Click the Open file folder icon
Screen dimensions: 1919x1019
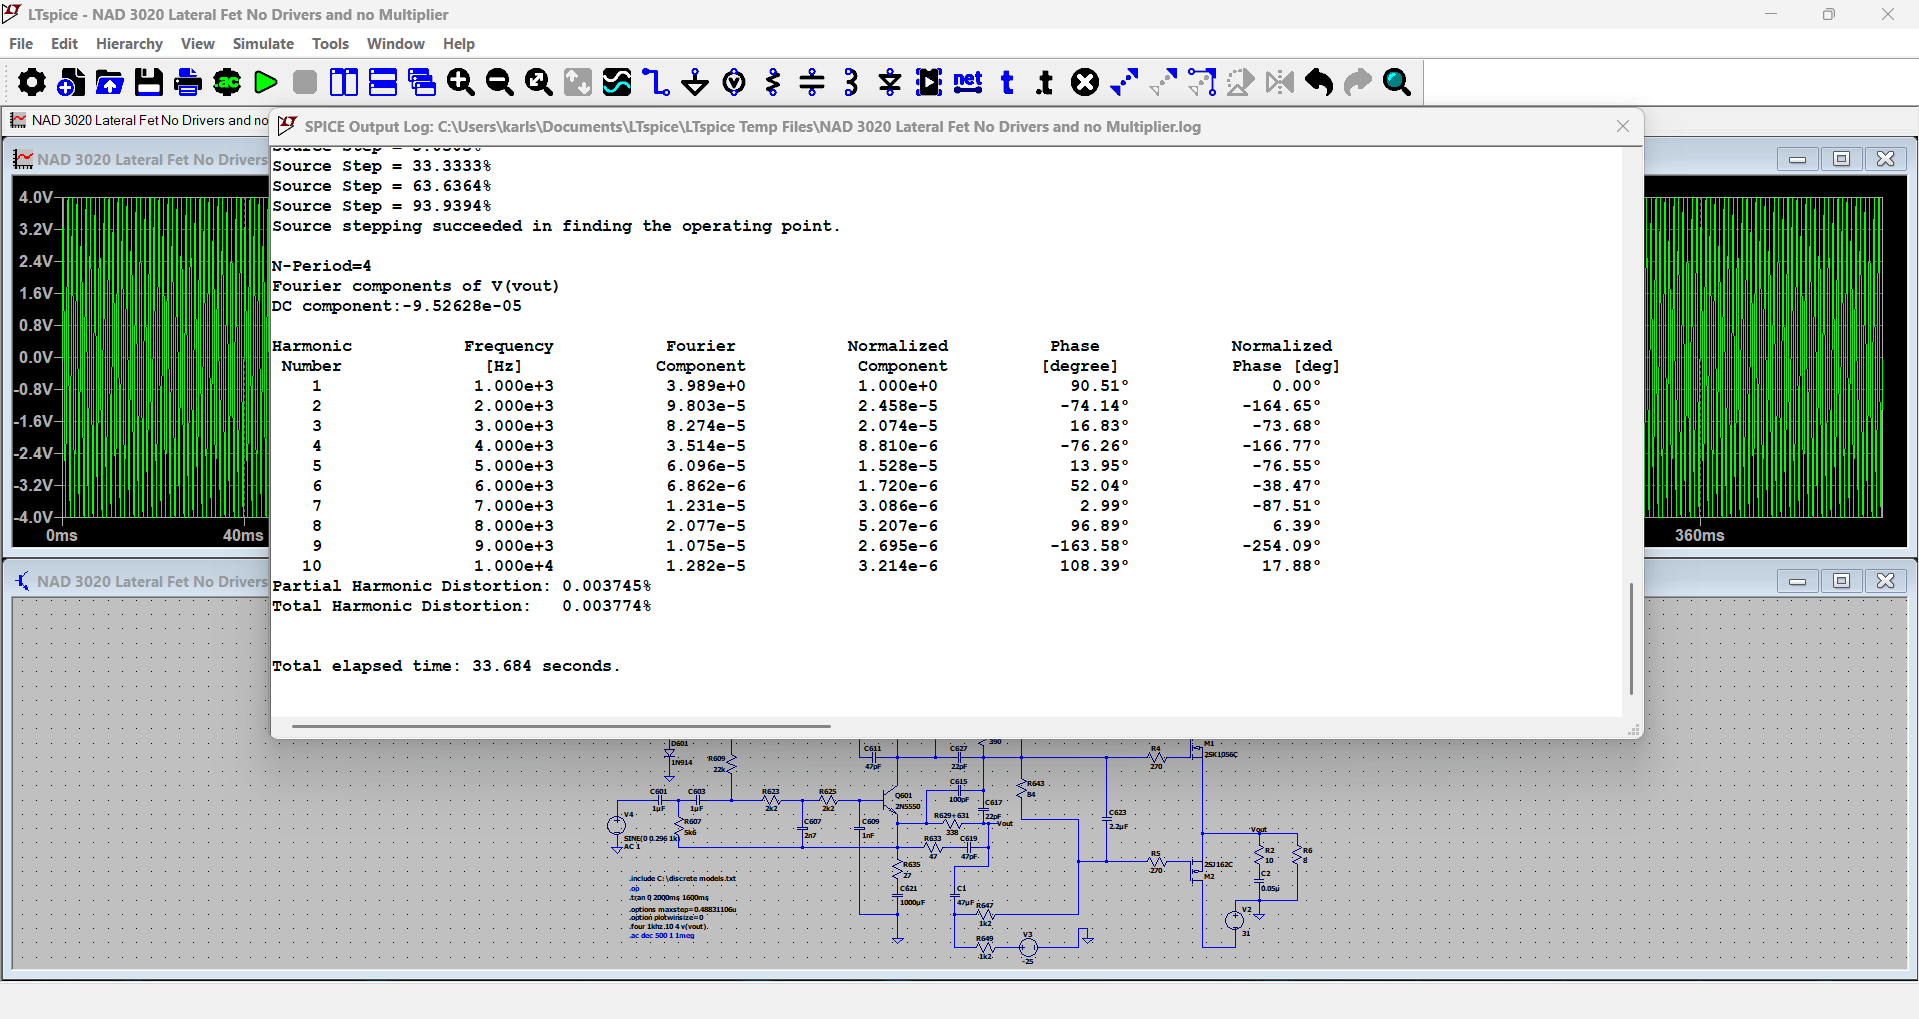(x=109, y=82)
